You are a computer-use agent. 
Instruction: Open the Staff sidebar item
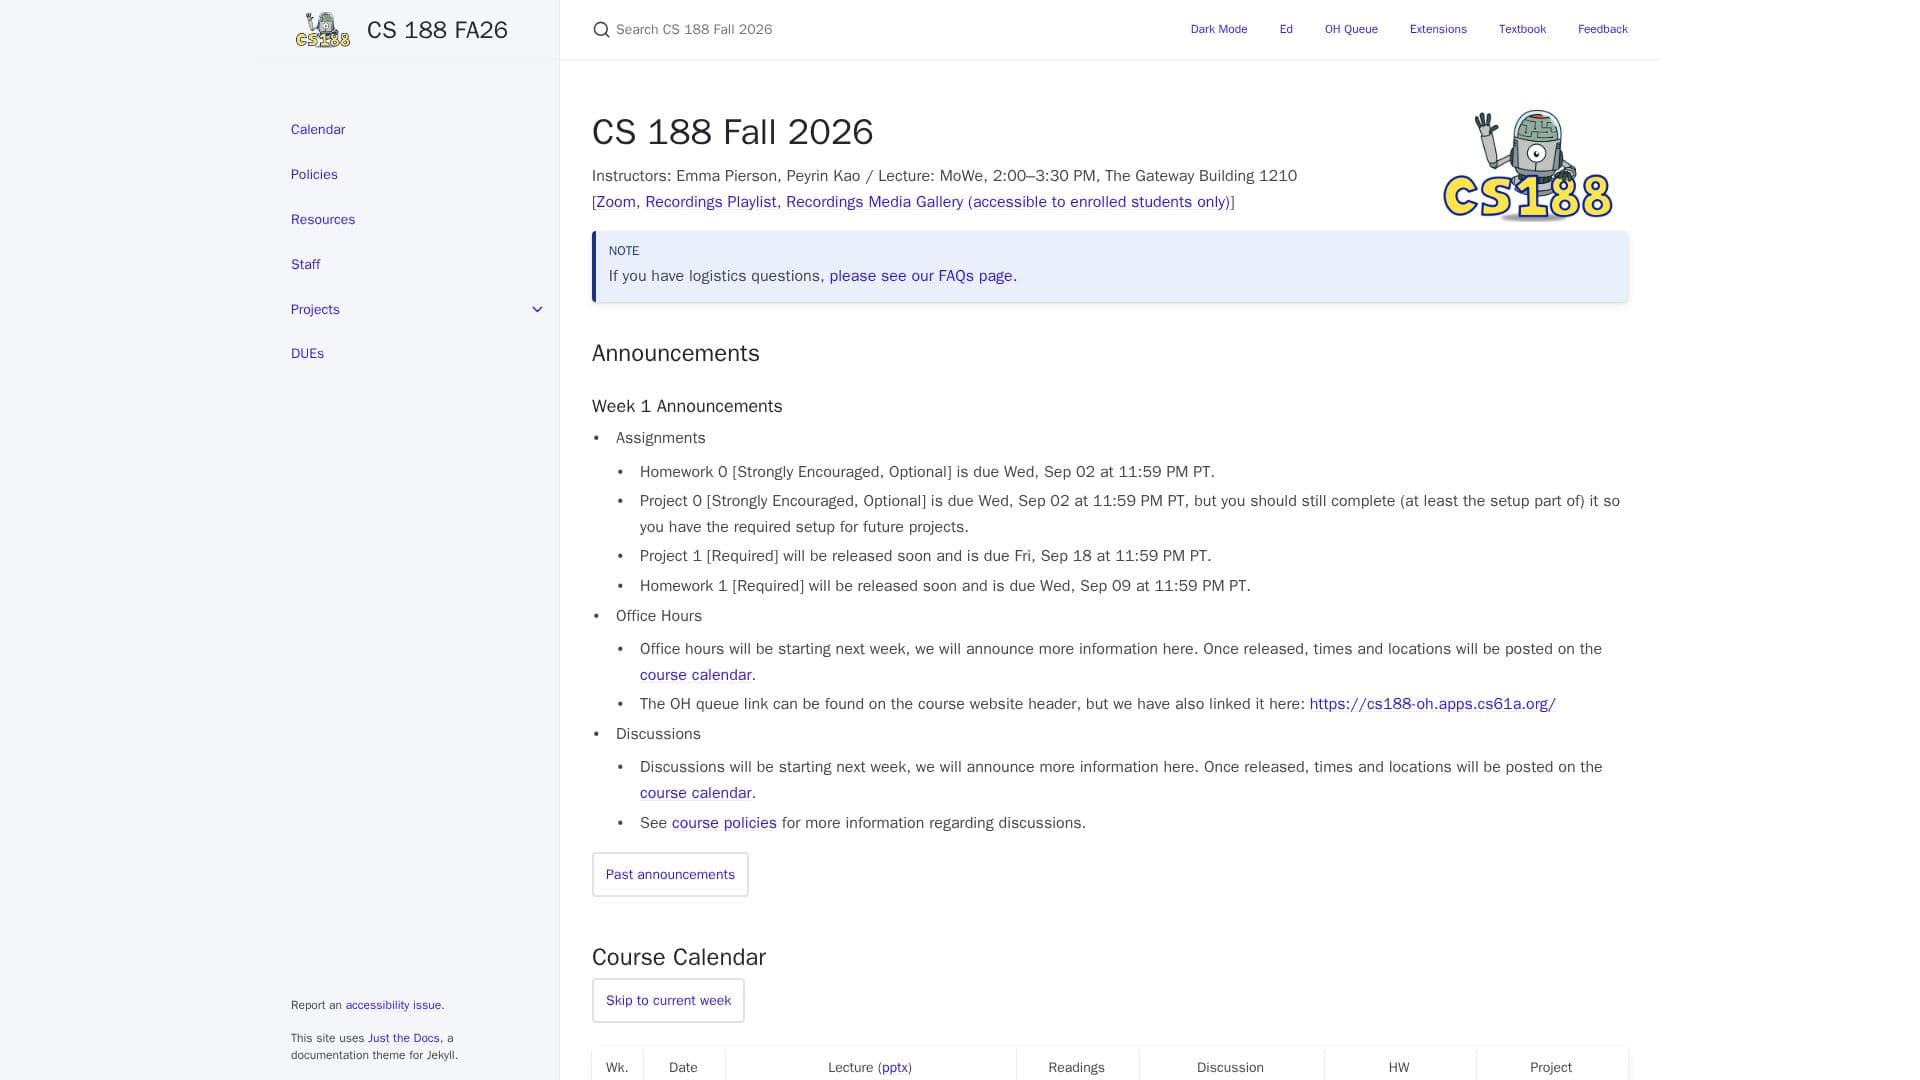[305, 265]
